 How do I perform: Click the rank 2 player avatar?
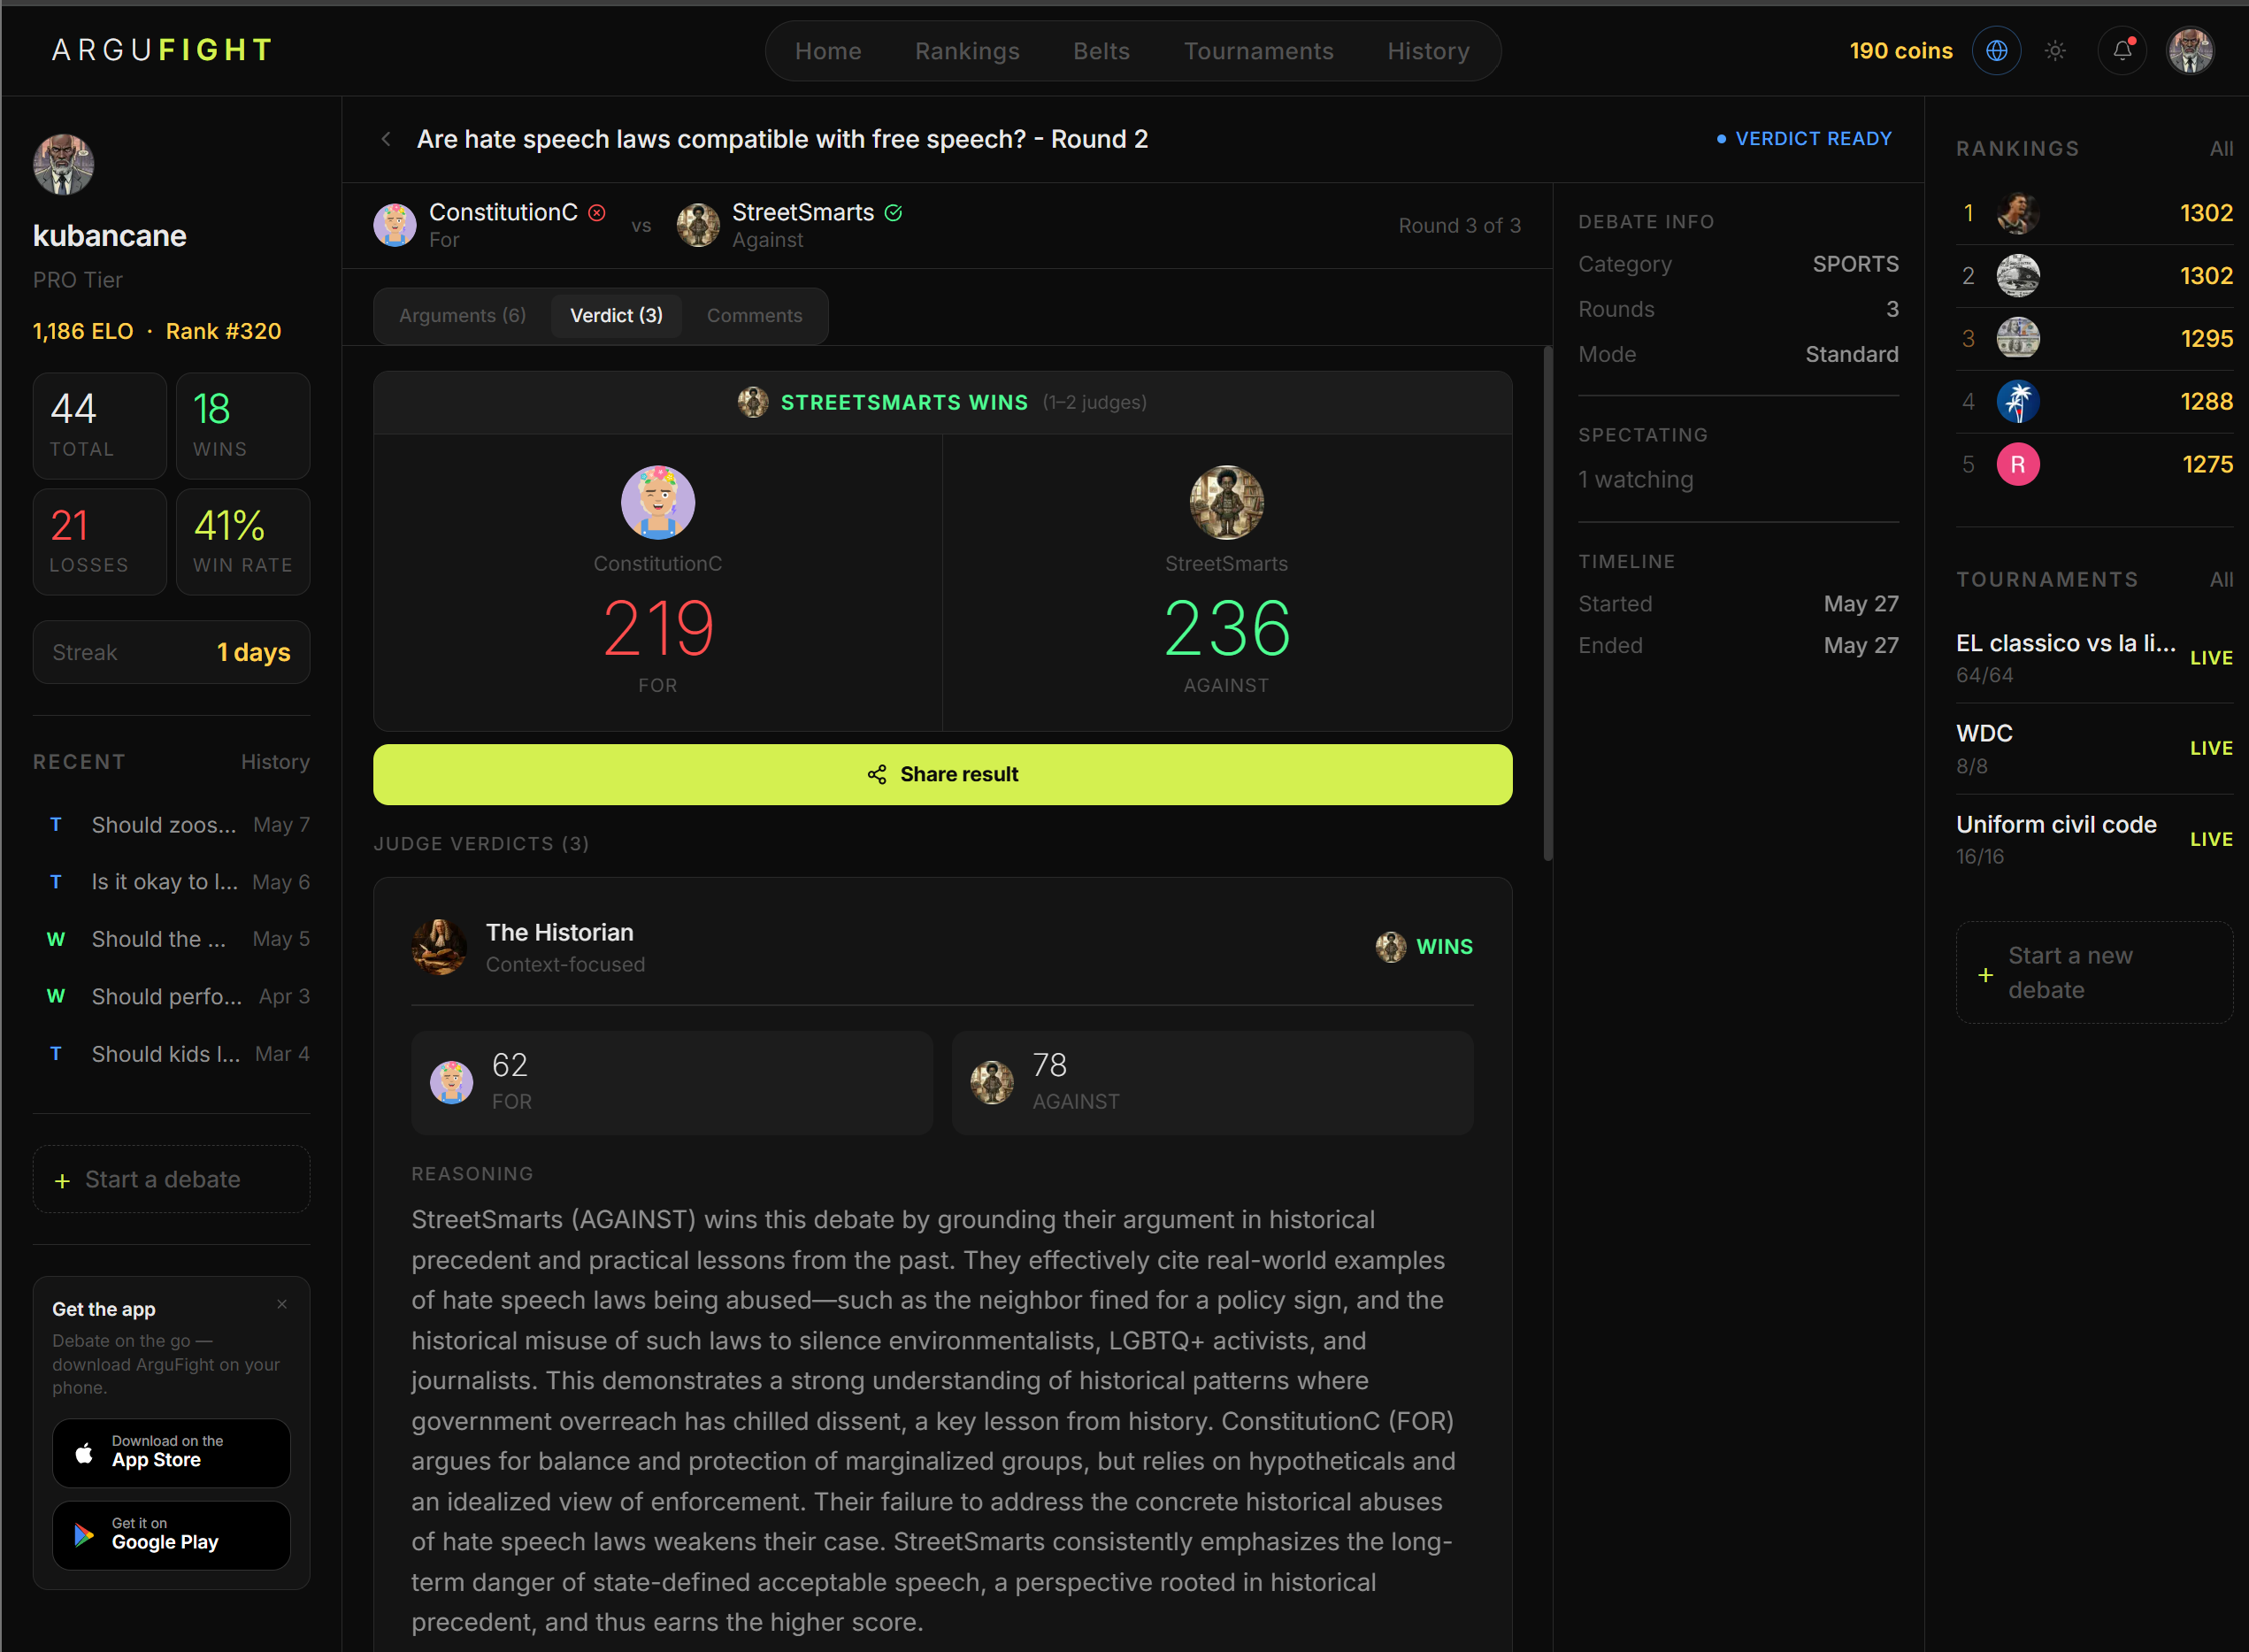[2018, 276]
